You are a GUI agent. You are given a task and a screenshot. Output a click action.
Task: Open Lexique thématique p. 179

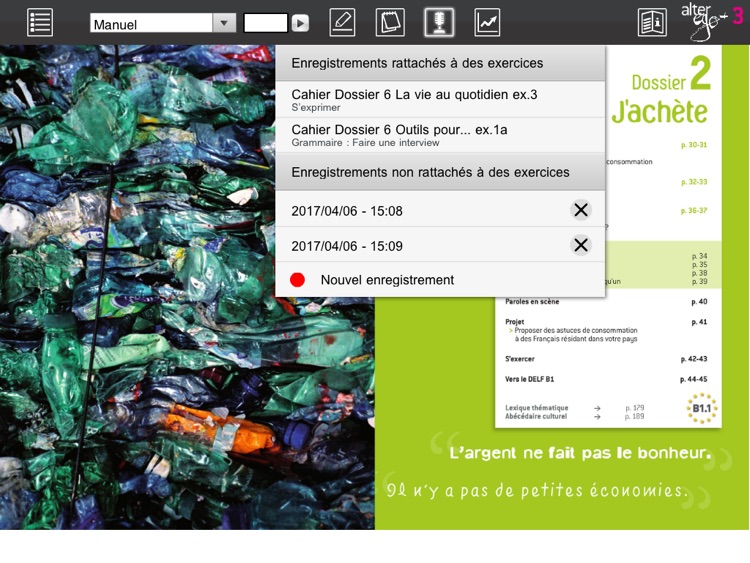tap(574, 408)
